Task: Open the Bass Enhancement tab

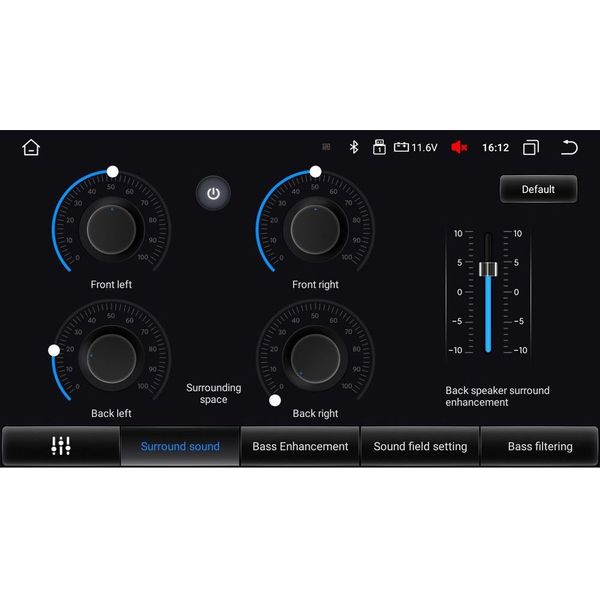Action: tap(300, 446)
